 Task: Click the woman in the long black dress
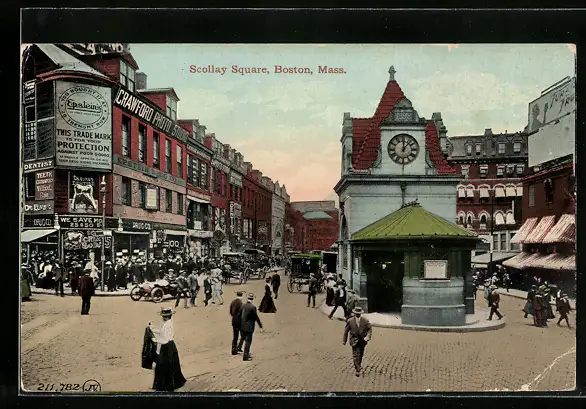[x=267, y=295]
